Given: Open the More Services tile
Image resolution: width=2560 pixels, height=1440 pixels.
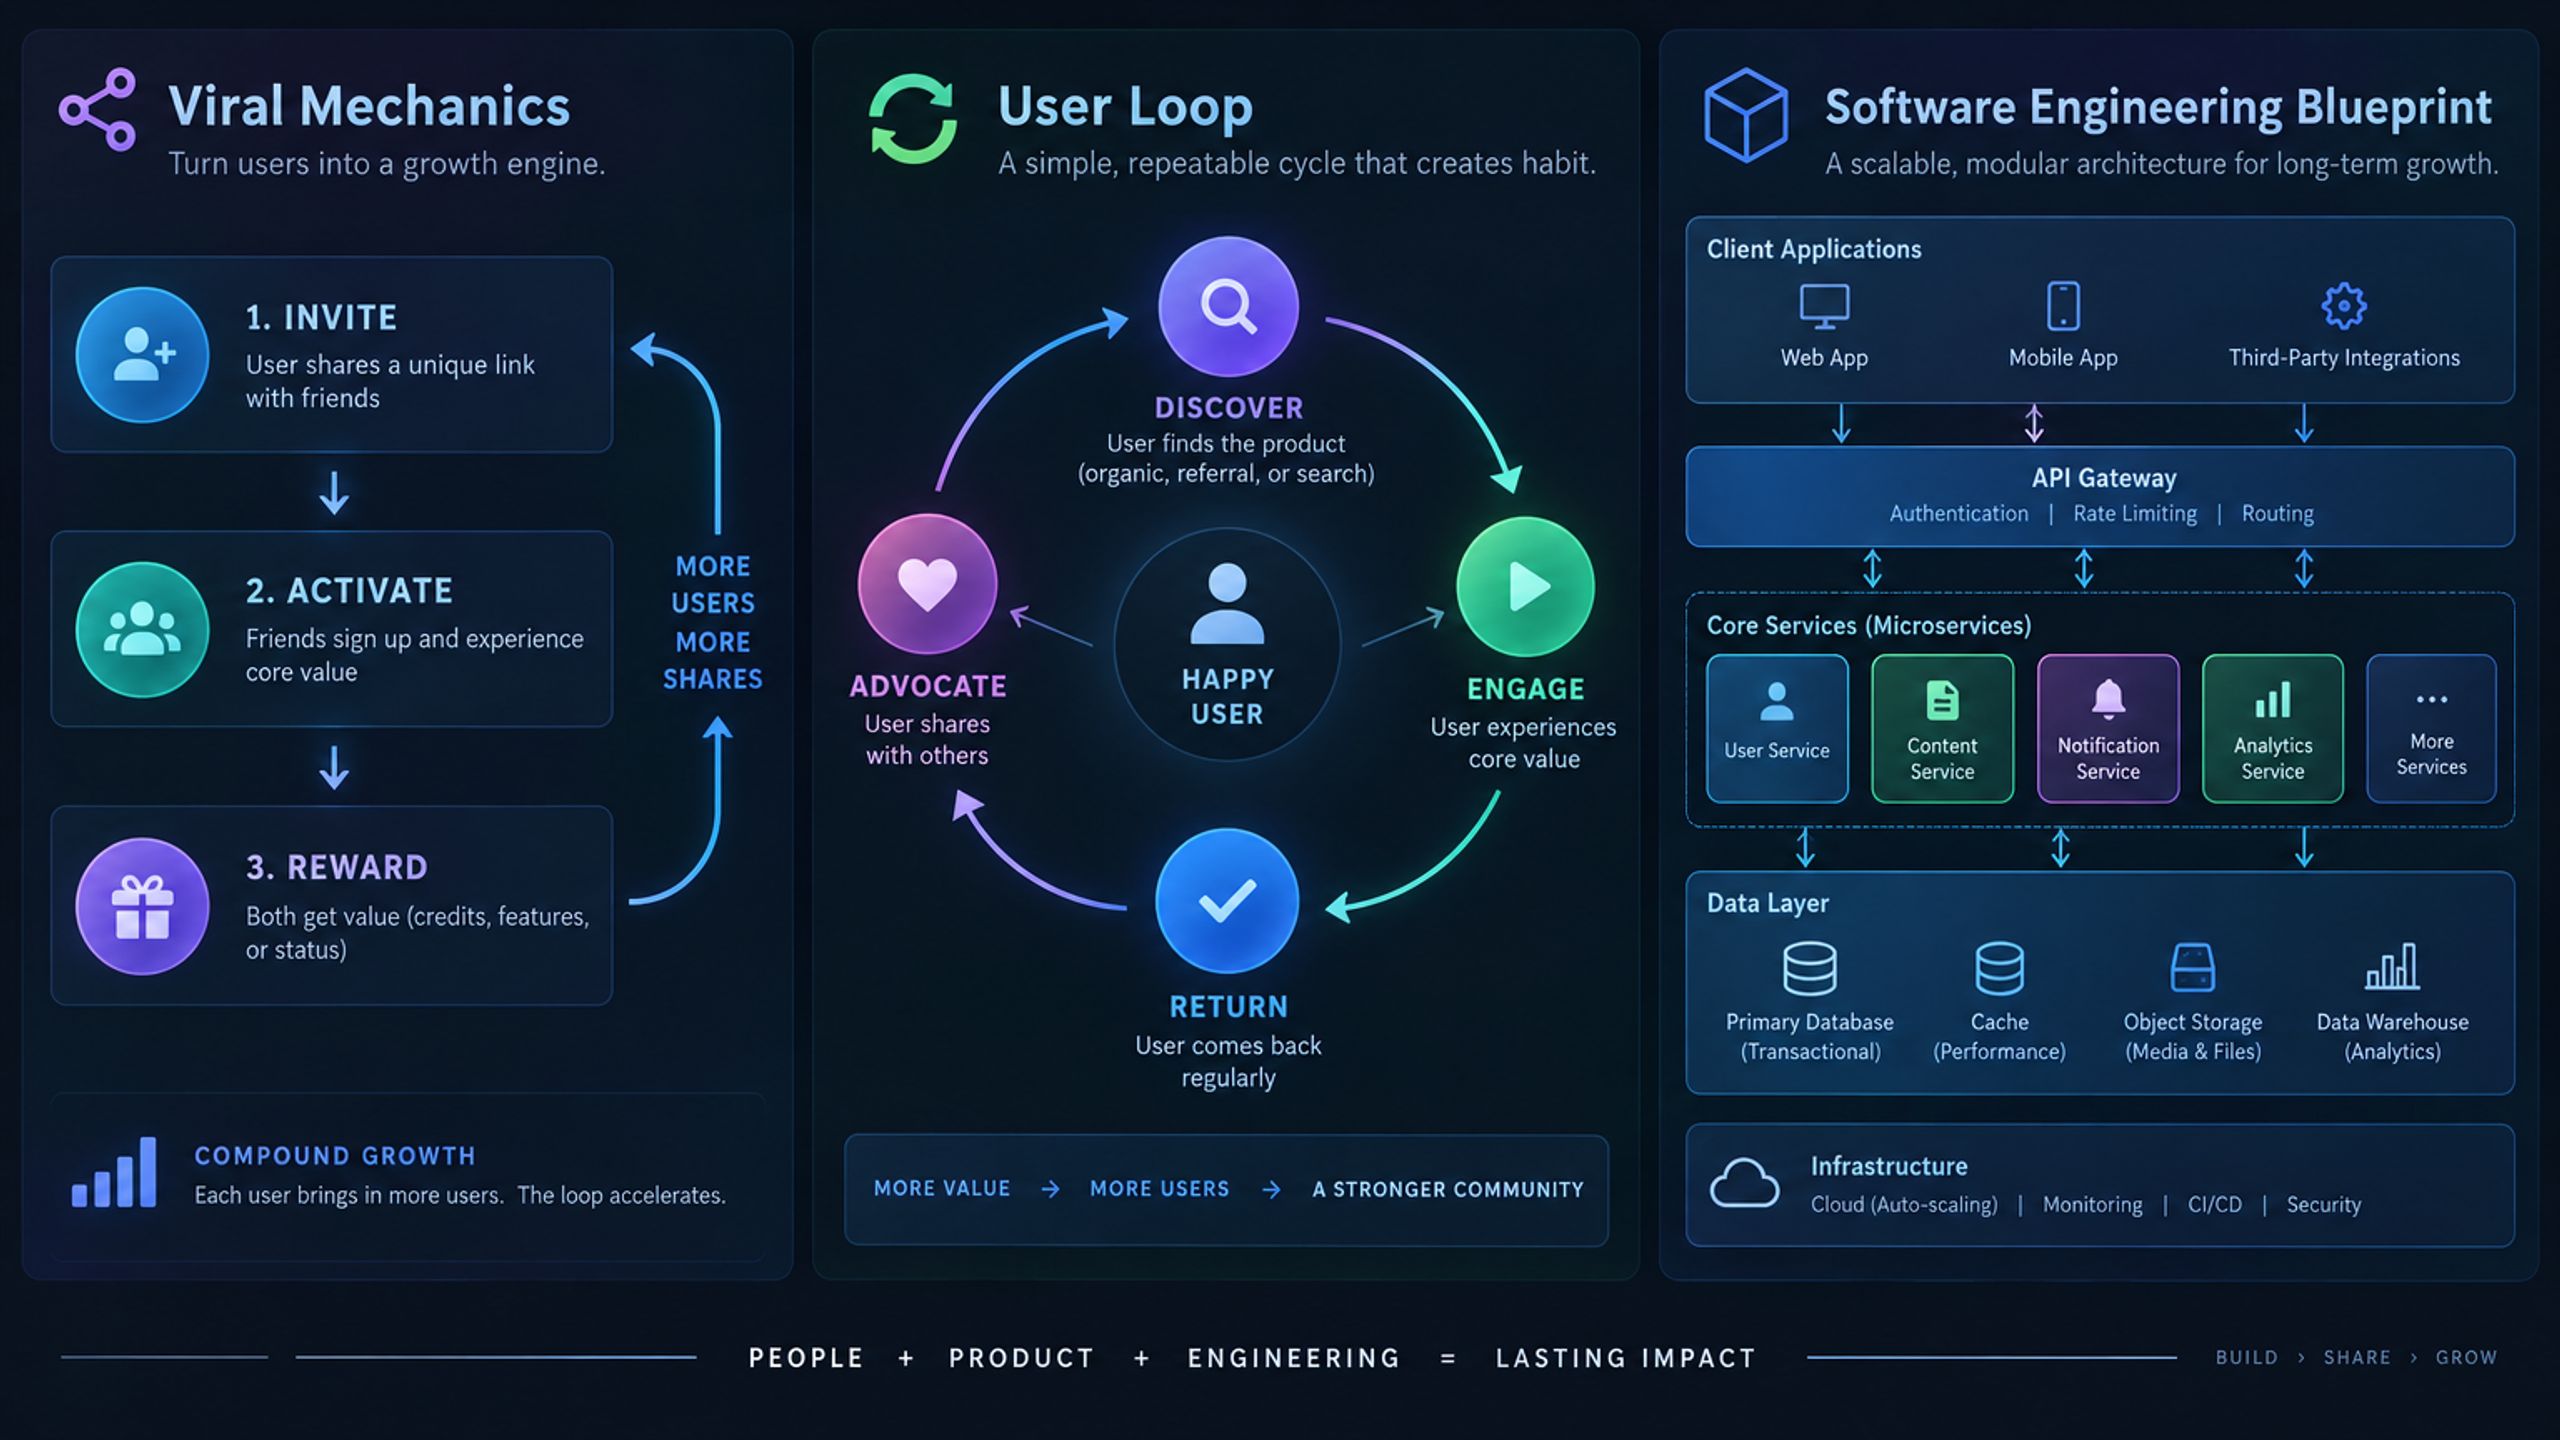Looking at the screenshot, I should pos(2431,728).
